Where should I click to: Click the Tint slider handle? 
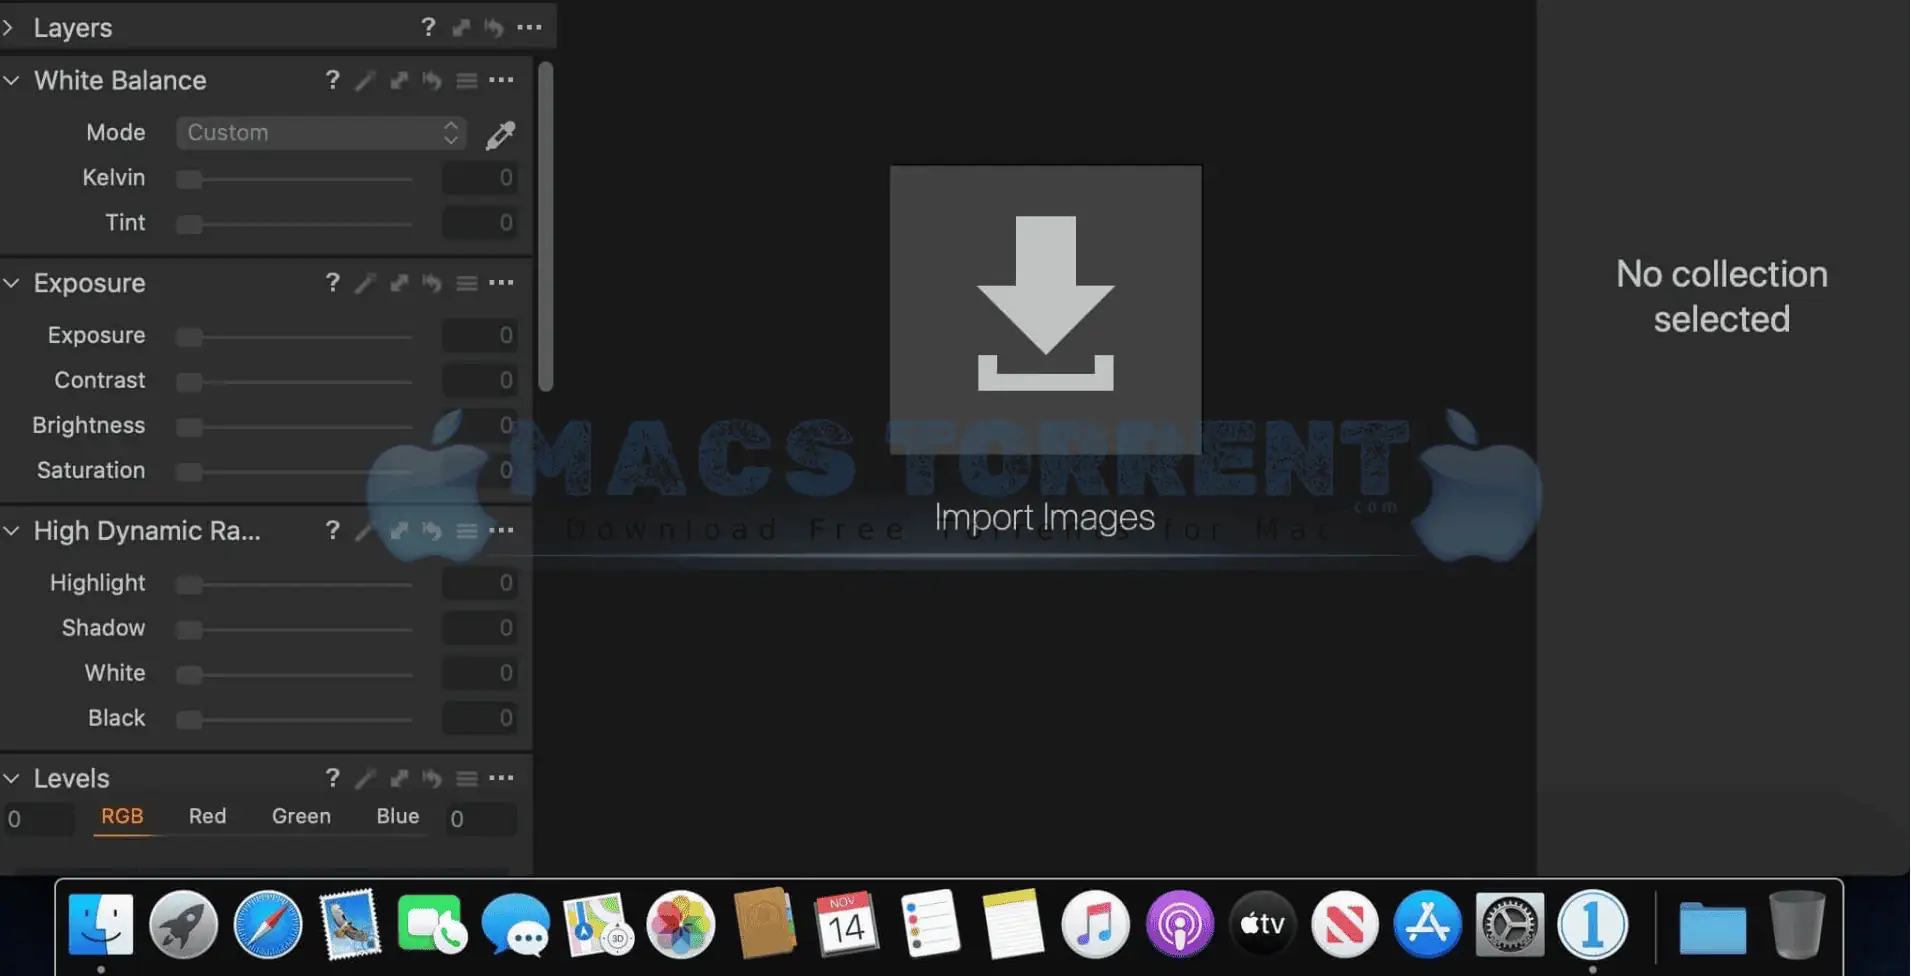[189, 224]
